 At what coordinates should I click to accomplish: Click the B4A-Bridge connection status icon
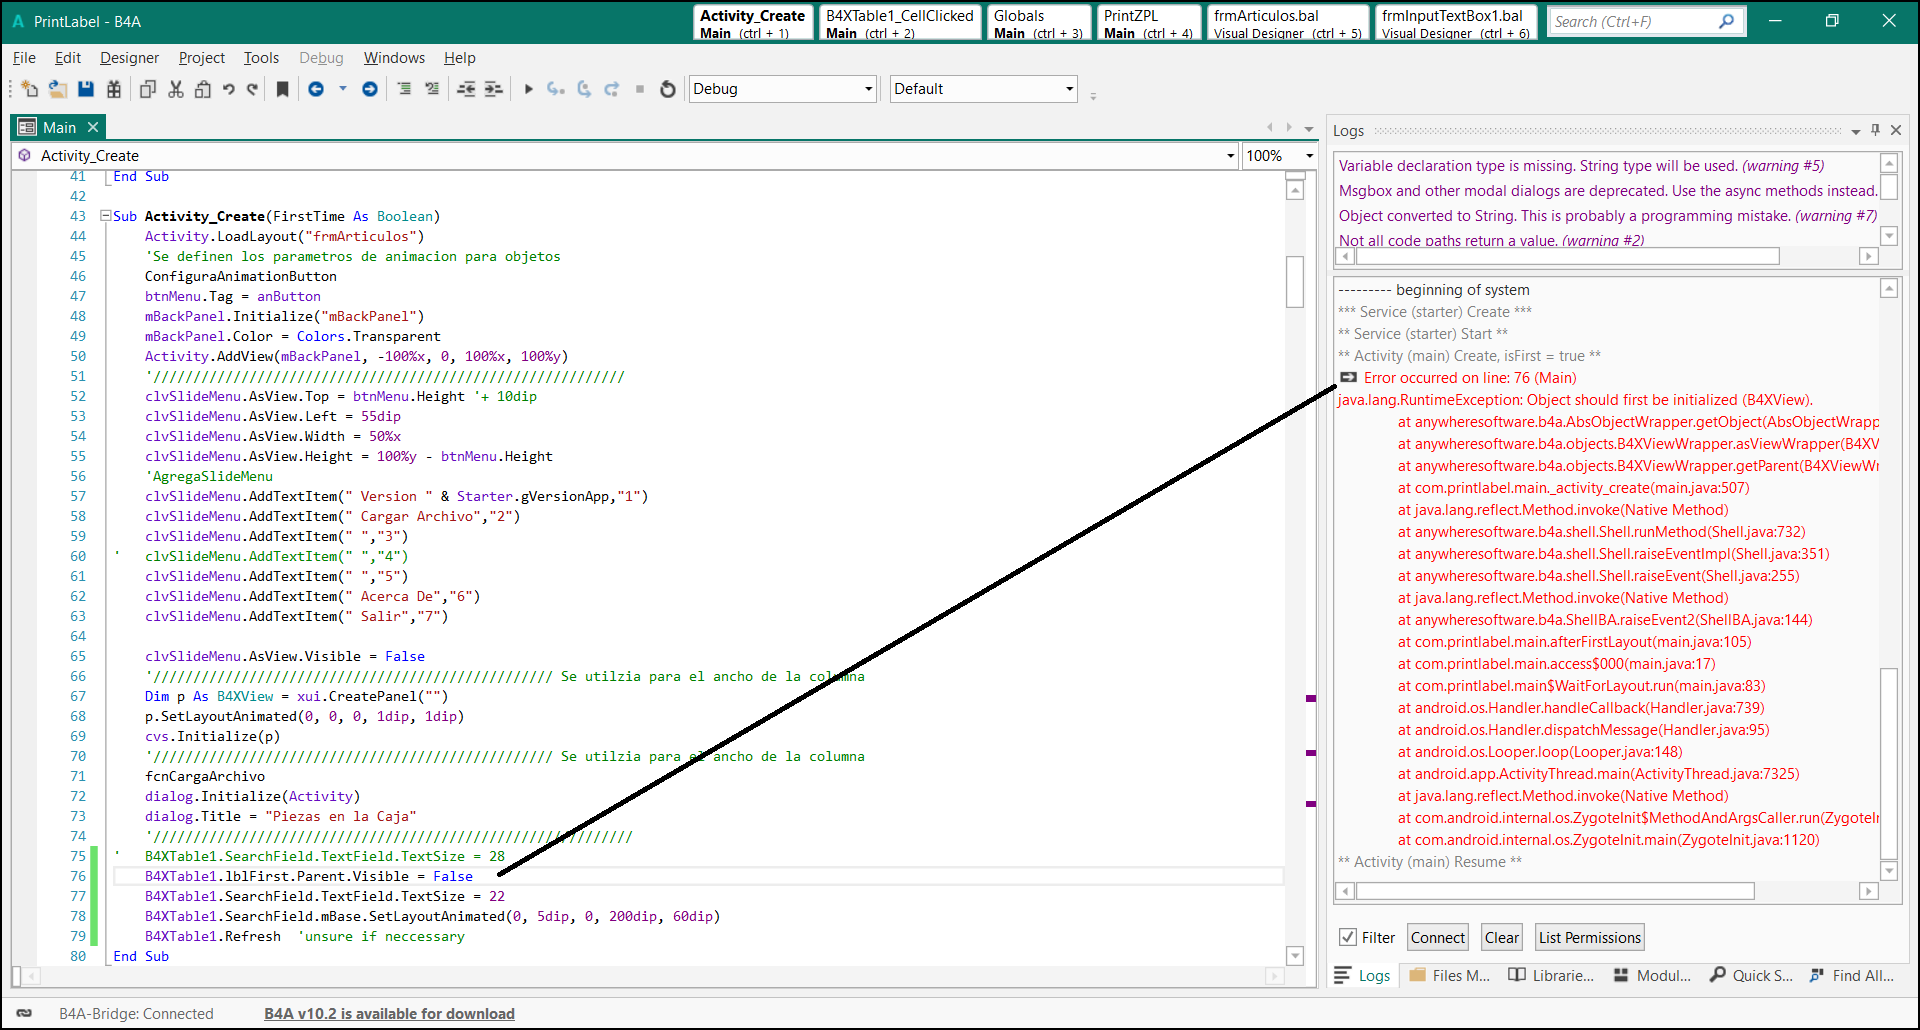(24, 1013)
